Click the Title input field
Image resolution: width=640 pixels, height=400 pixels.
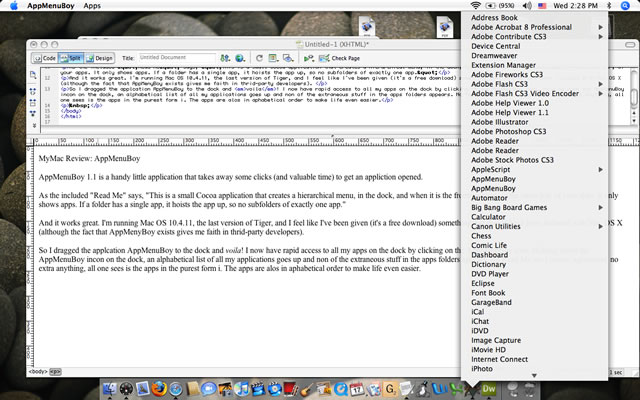(177, 58)
